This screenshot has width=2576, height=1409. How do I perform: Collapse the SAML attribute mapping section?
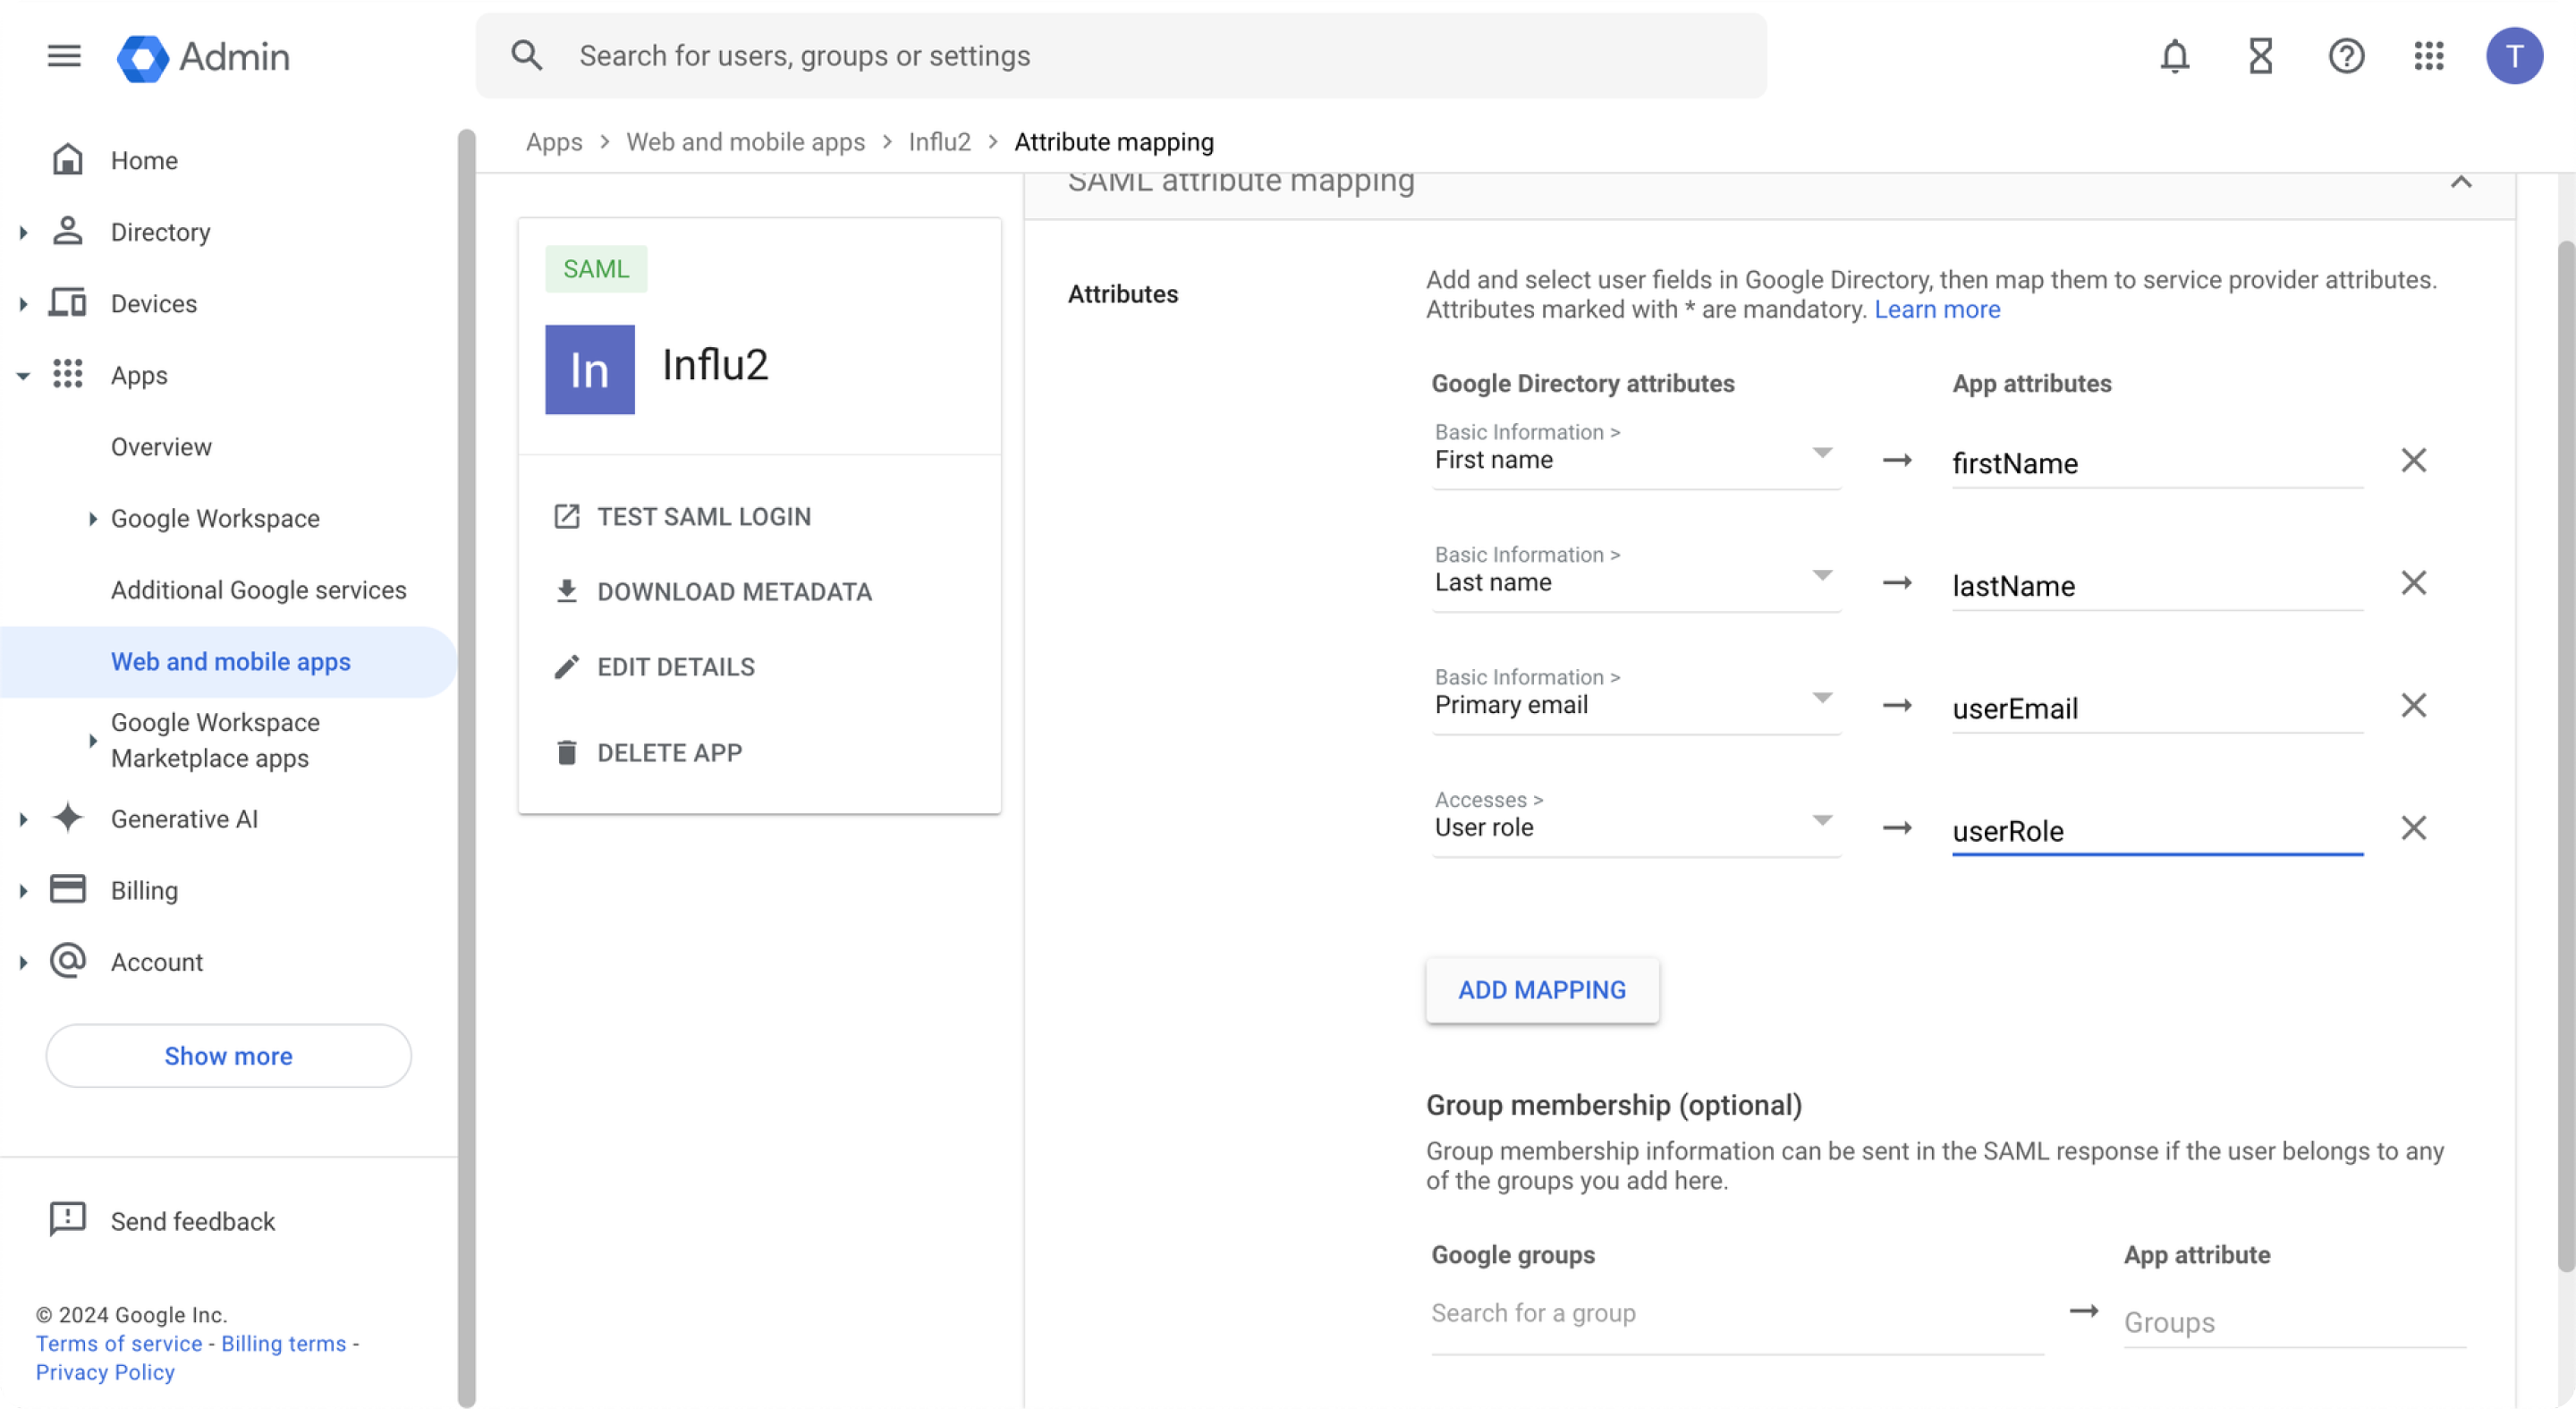pyautogui.click(x=2460, y=182)
